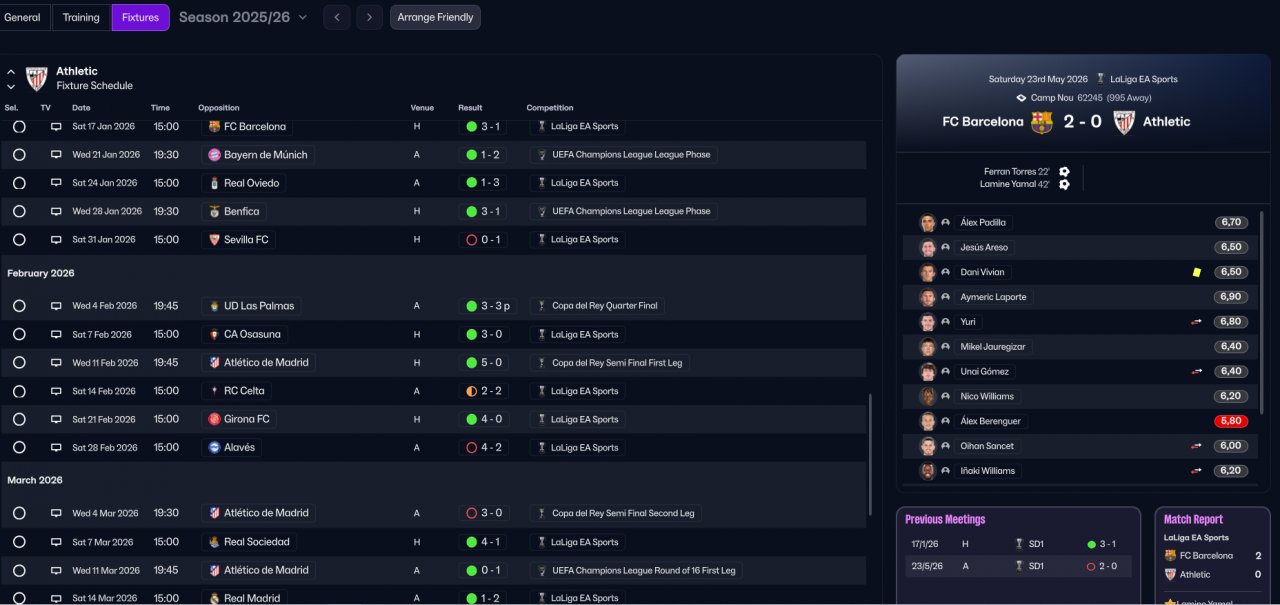Select the Girona FC fixture radio
1280x605 pixels.
click(x=19, y=419)
